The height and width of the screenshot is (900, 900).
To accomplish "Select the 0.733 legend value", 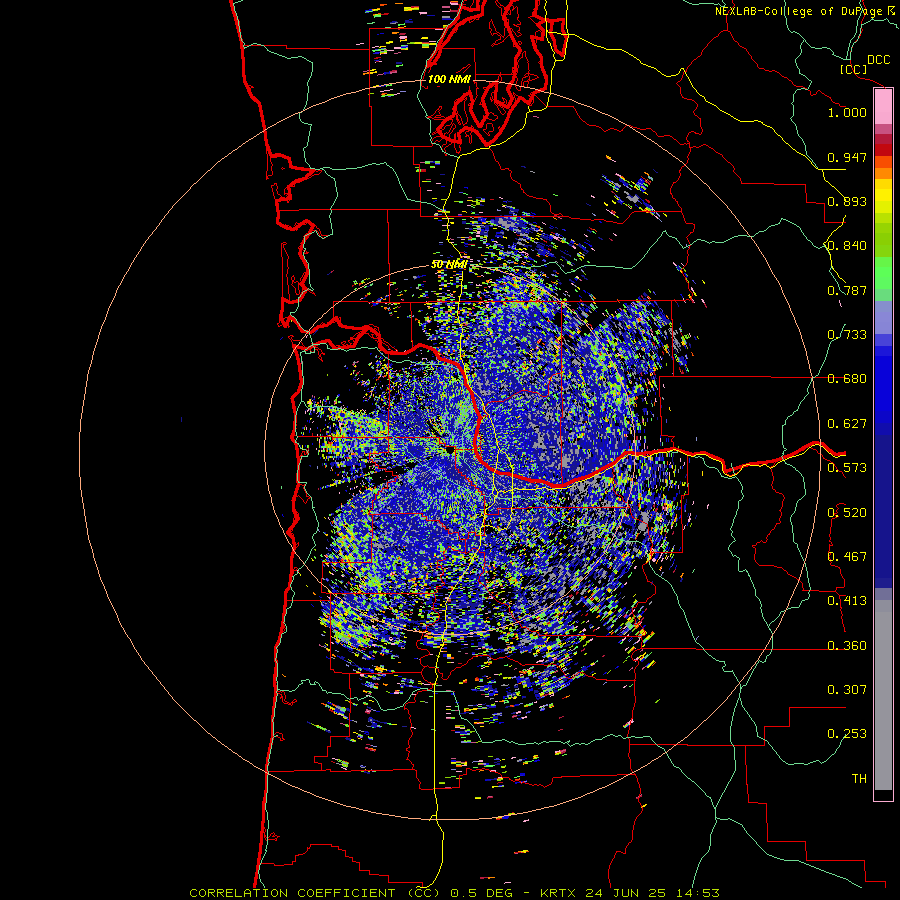I will tap(847, 335).
